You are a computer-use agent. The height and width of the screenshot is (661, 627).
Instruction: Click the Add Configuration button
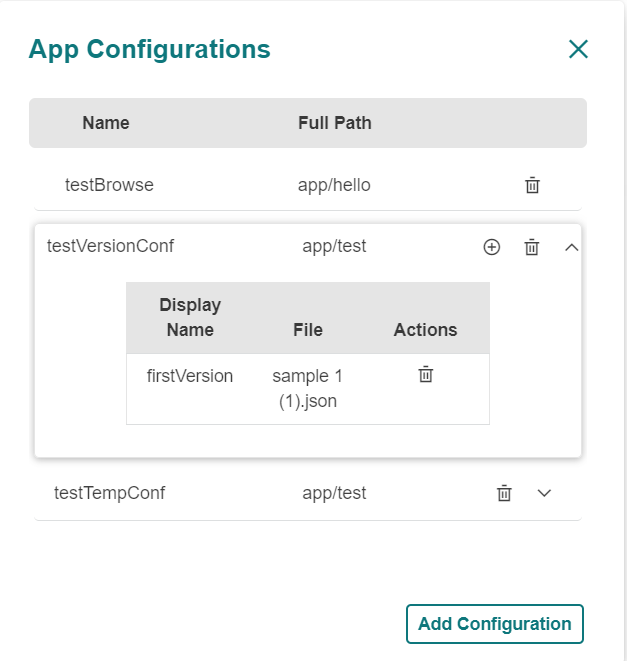[x=494, y=624]
